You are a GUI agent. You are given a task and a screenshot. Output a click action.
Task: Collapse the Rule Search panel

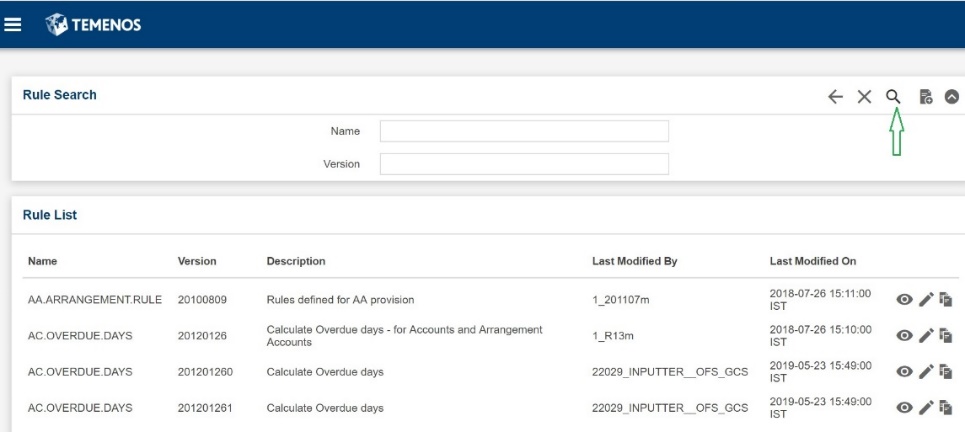pyautogui.click(x=952, y=97)
